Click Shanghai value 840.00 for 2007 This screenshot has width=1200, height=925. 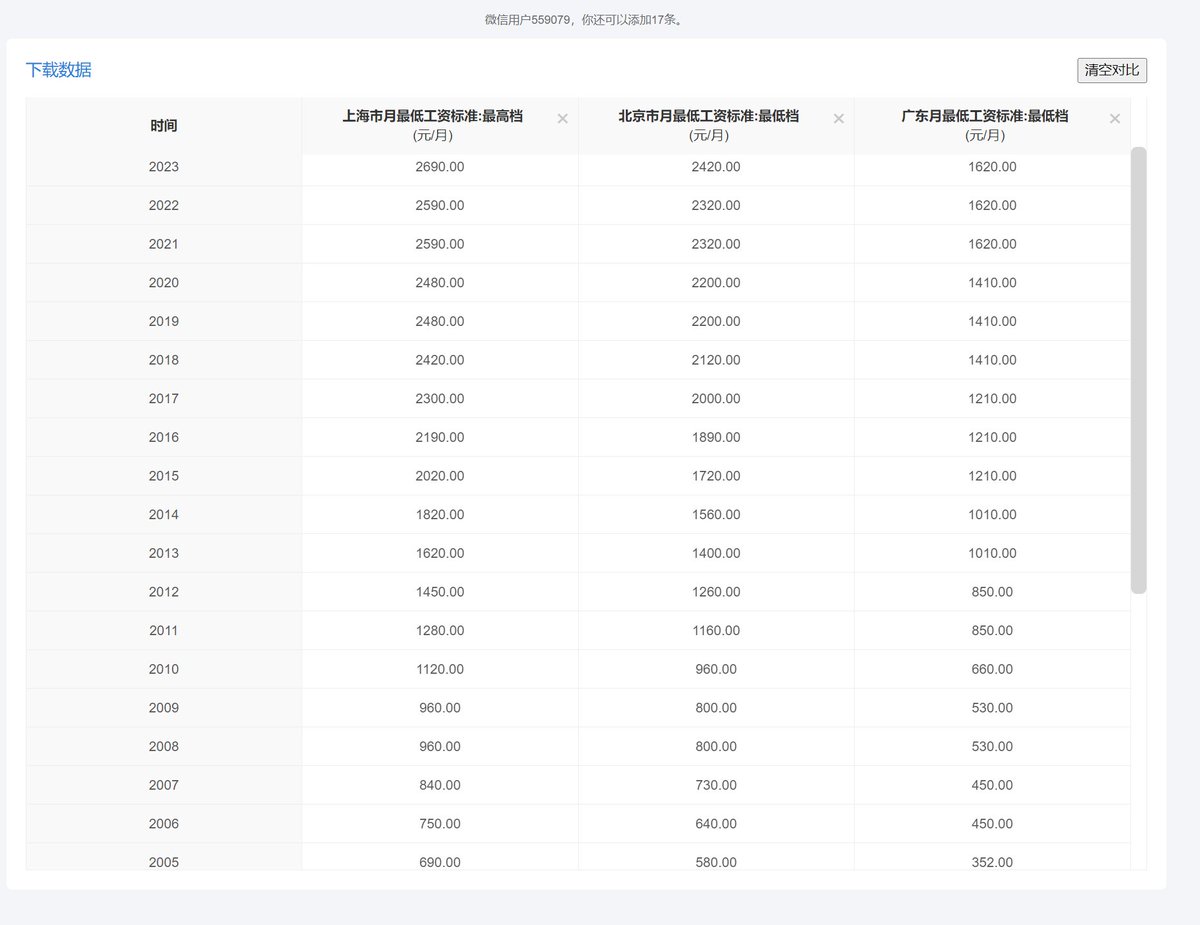[440, 785]
